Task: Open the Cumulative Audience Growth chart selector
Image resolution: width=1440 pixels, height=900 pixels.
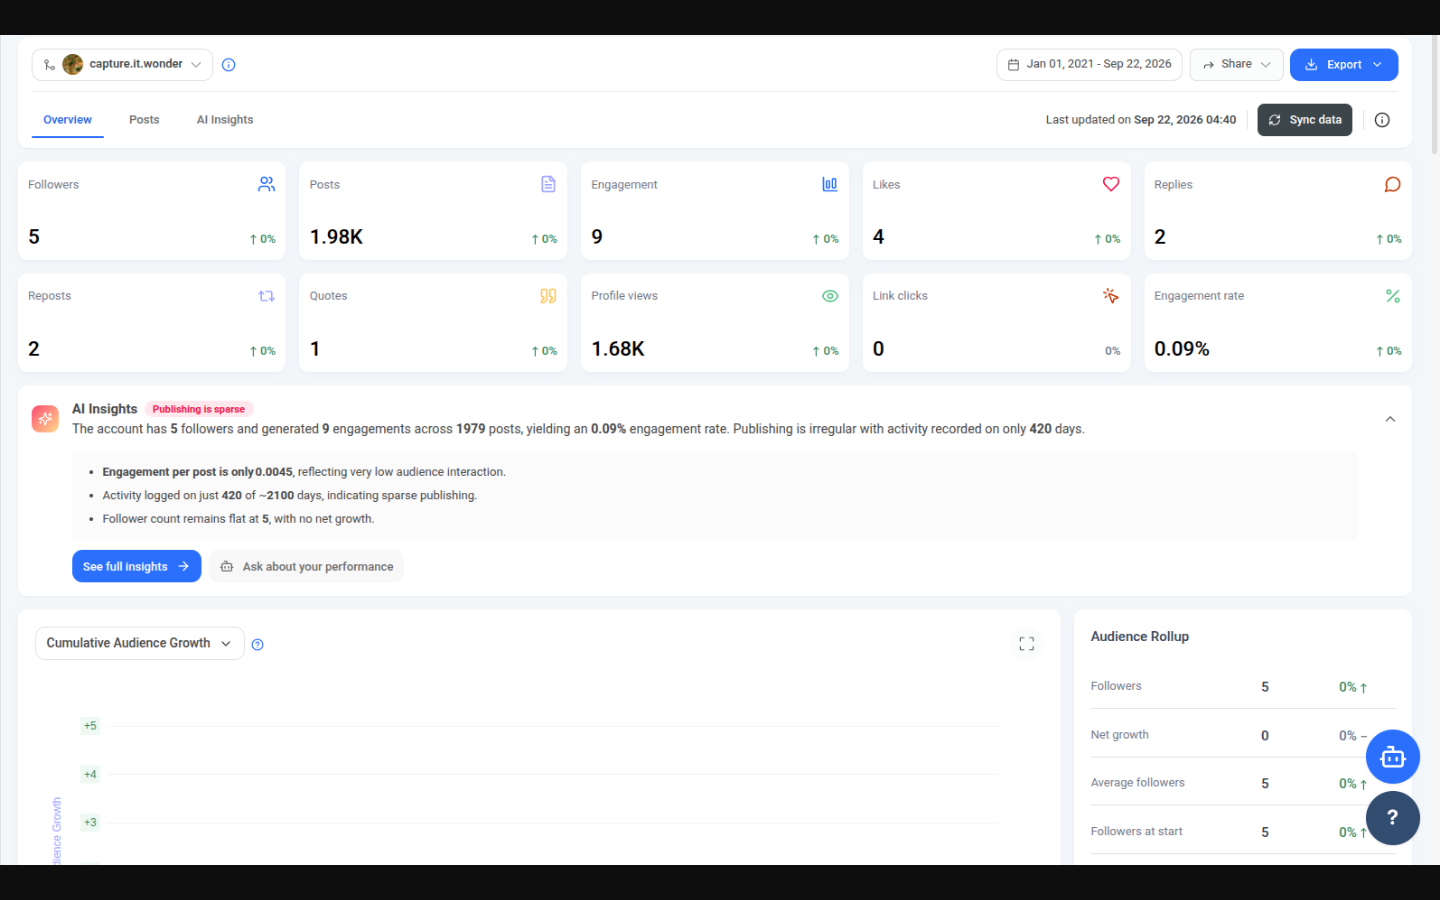Action: click(x=139, y=643)
